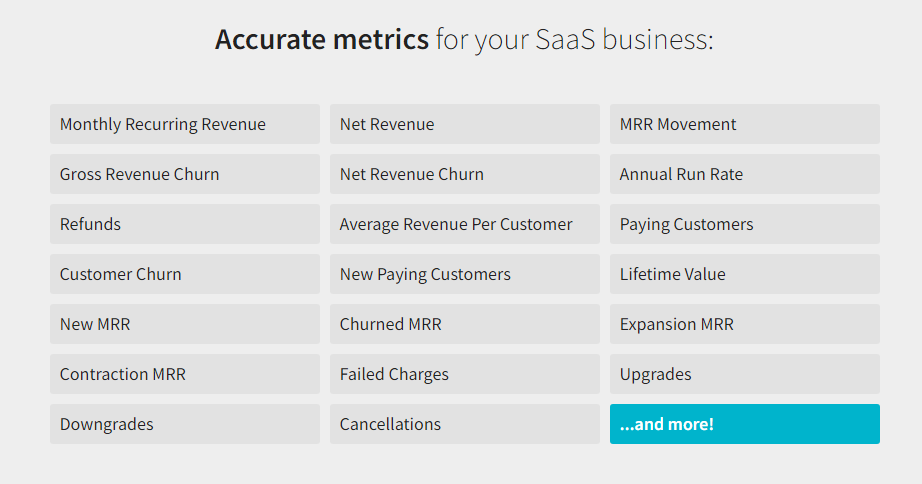Click the Failed Charges metric

click(465, 374)
